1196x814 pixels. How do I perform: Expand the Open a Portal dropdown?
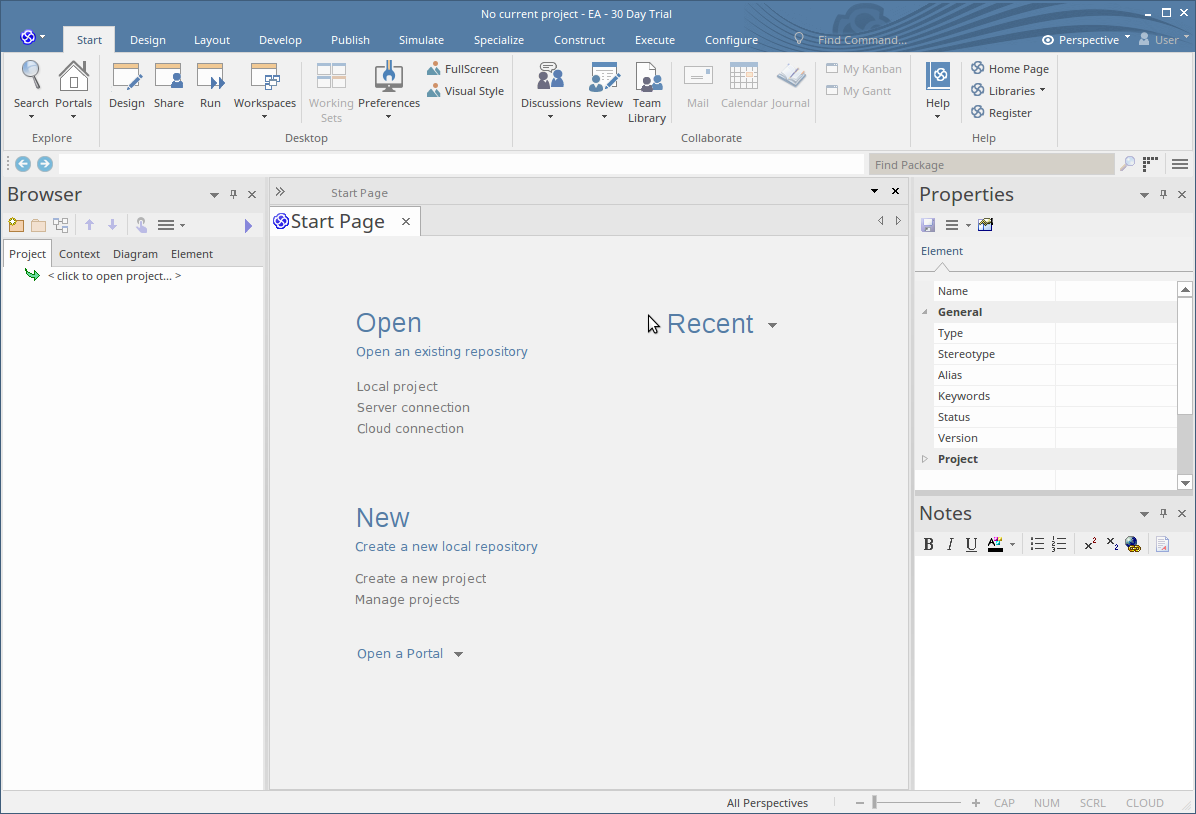458,653
